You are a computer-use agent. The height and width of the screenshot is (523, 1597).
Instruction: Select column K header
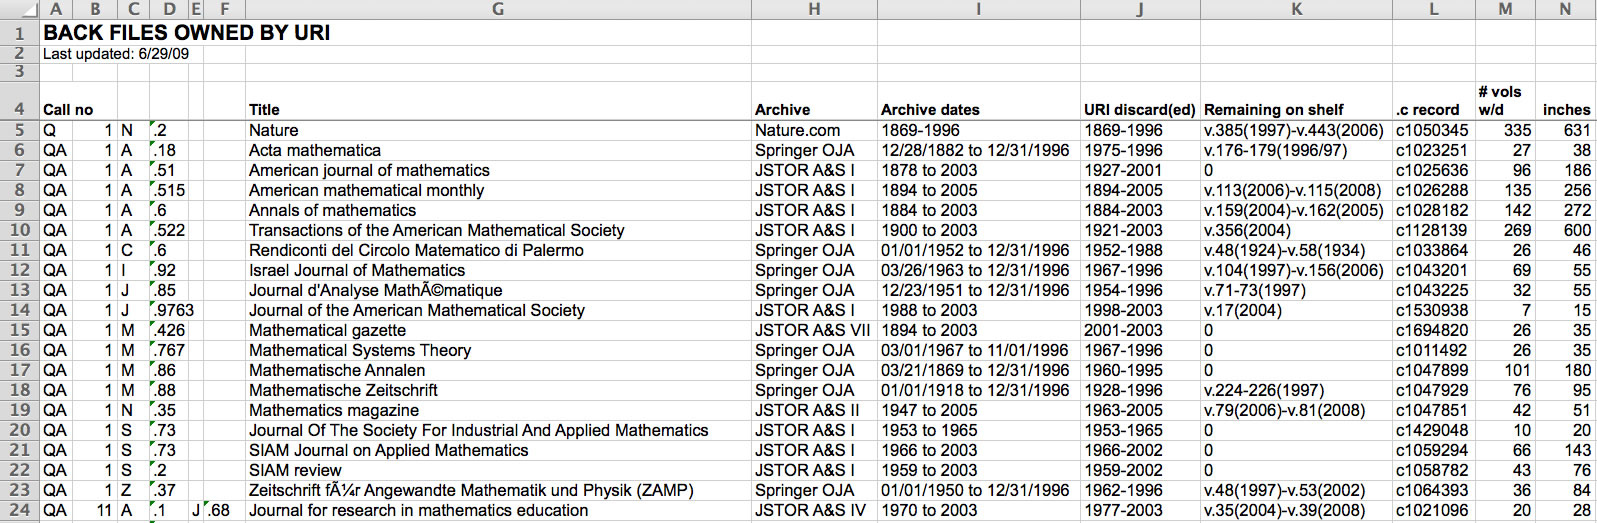(x=1296, y=9)
